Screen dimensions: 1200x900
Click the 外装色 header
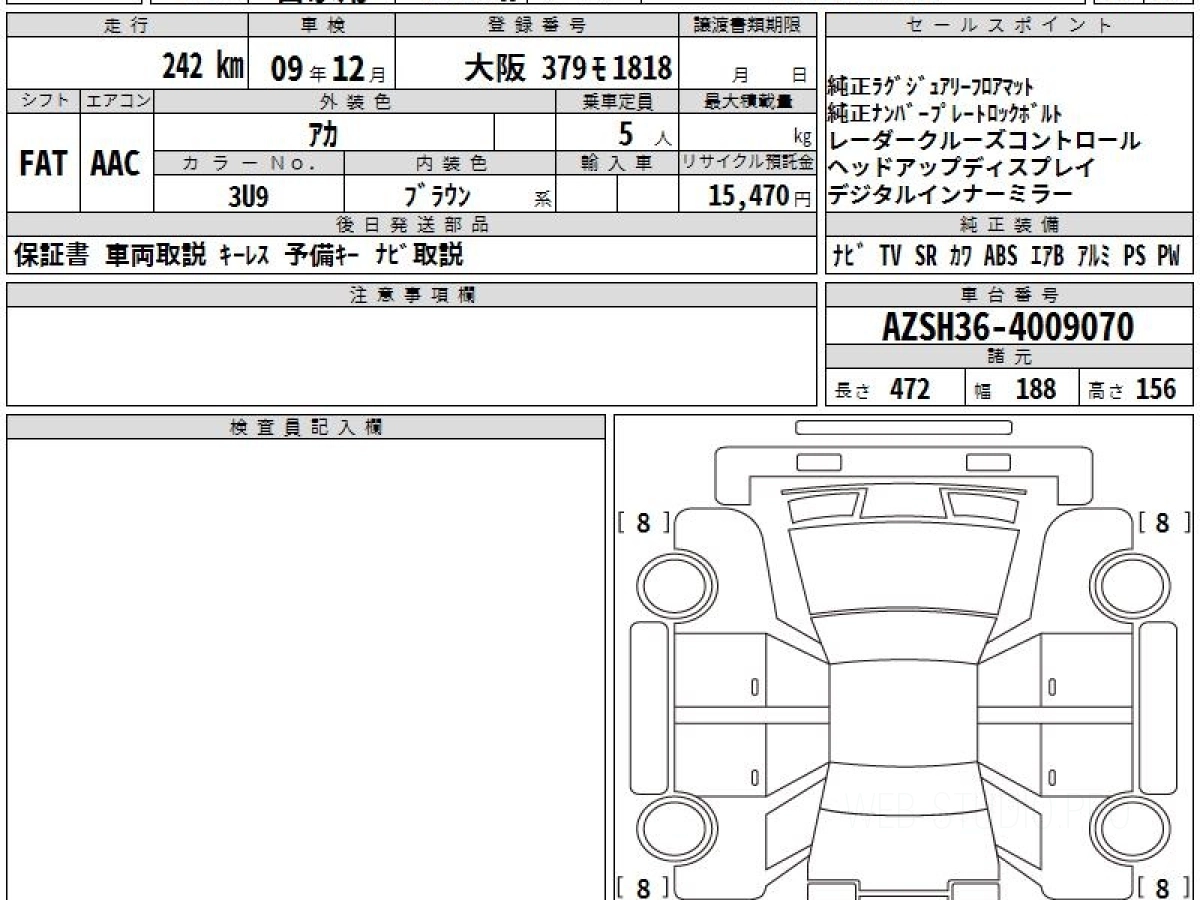click(x=355, y=101)
